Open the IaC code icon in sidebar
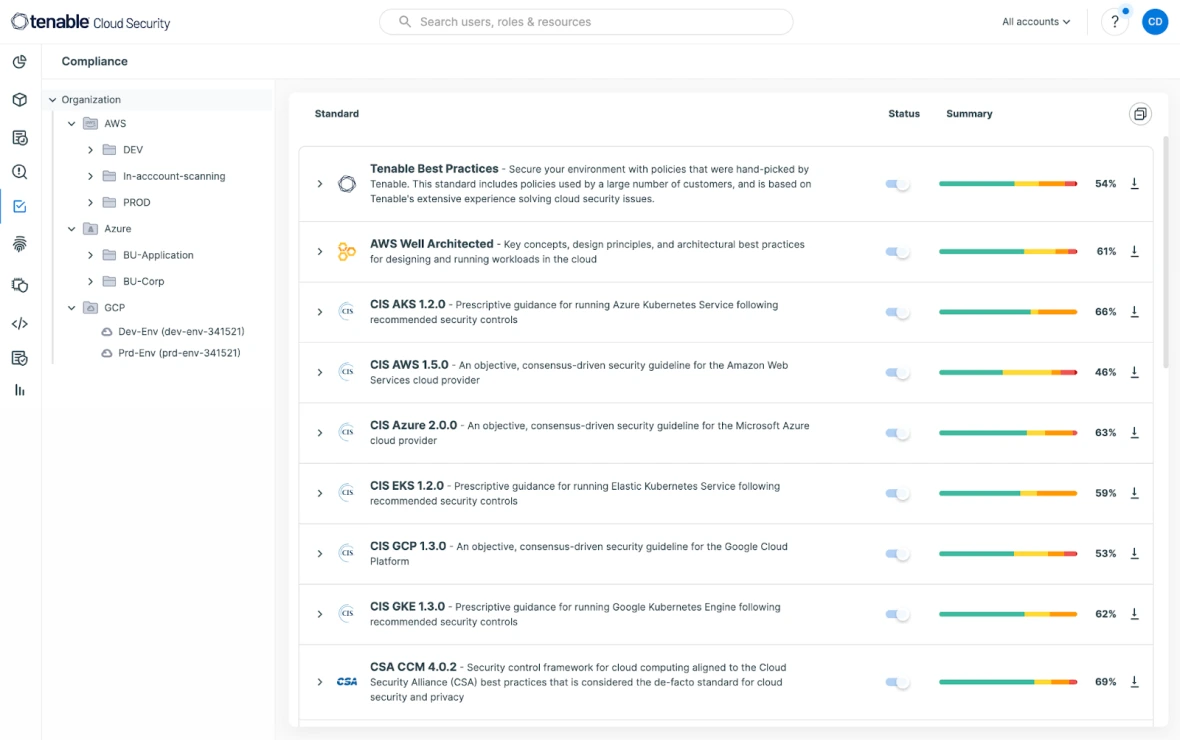The image size is (1180, 740). tap(19, 323)
